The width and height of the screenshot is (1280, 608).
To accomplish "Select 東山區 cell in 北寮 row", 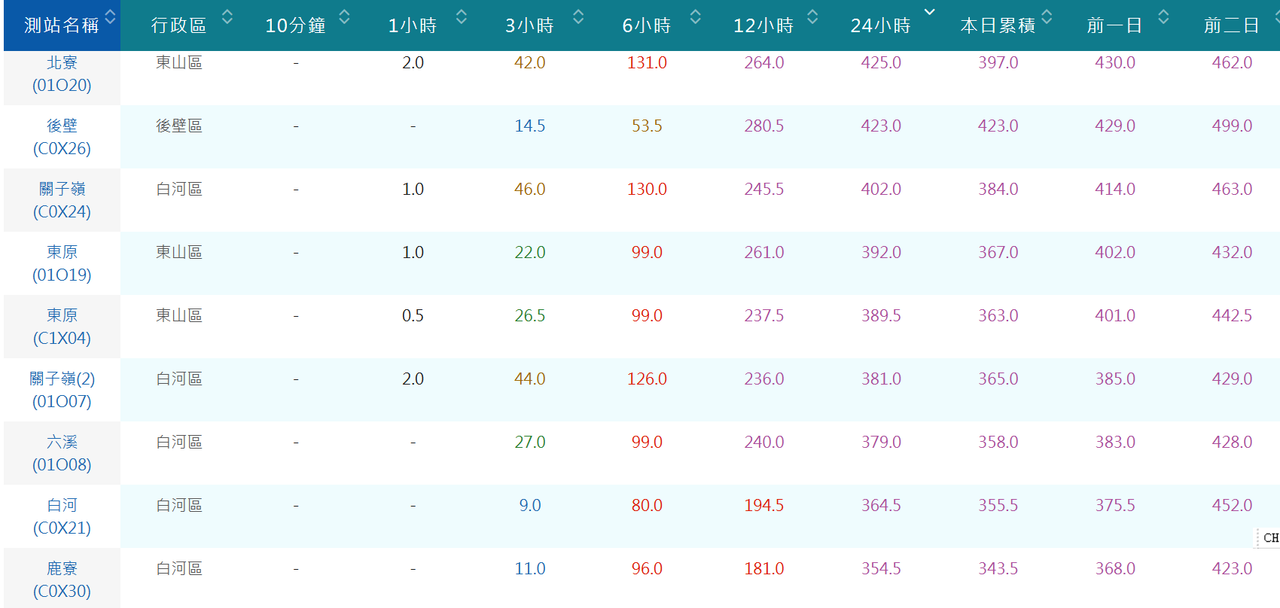I will click(179, 62).
